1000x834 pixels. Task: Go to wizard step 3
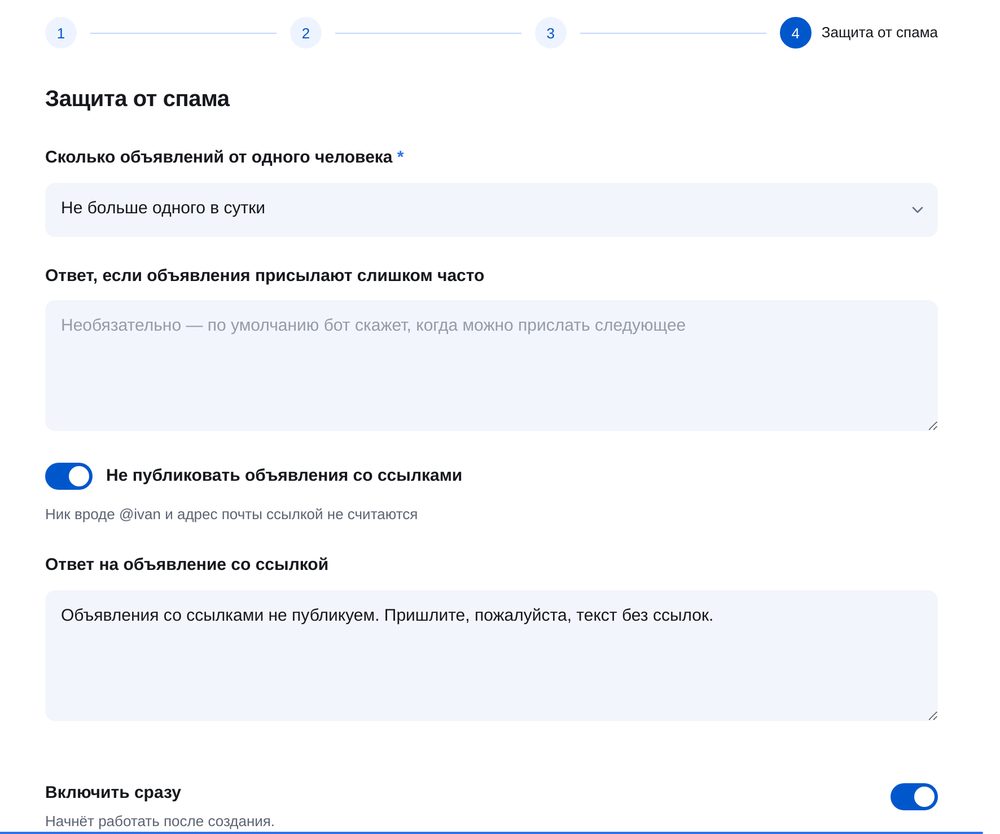tap(550, 33)
